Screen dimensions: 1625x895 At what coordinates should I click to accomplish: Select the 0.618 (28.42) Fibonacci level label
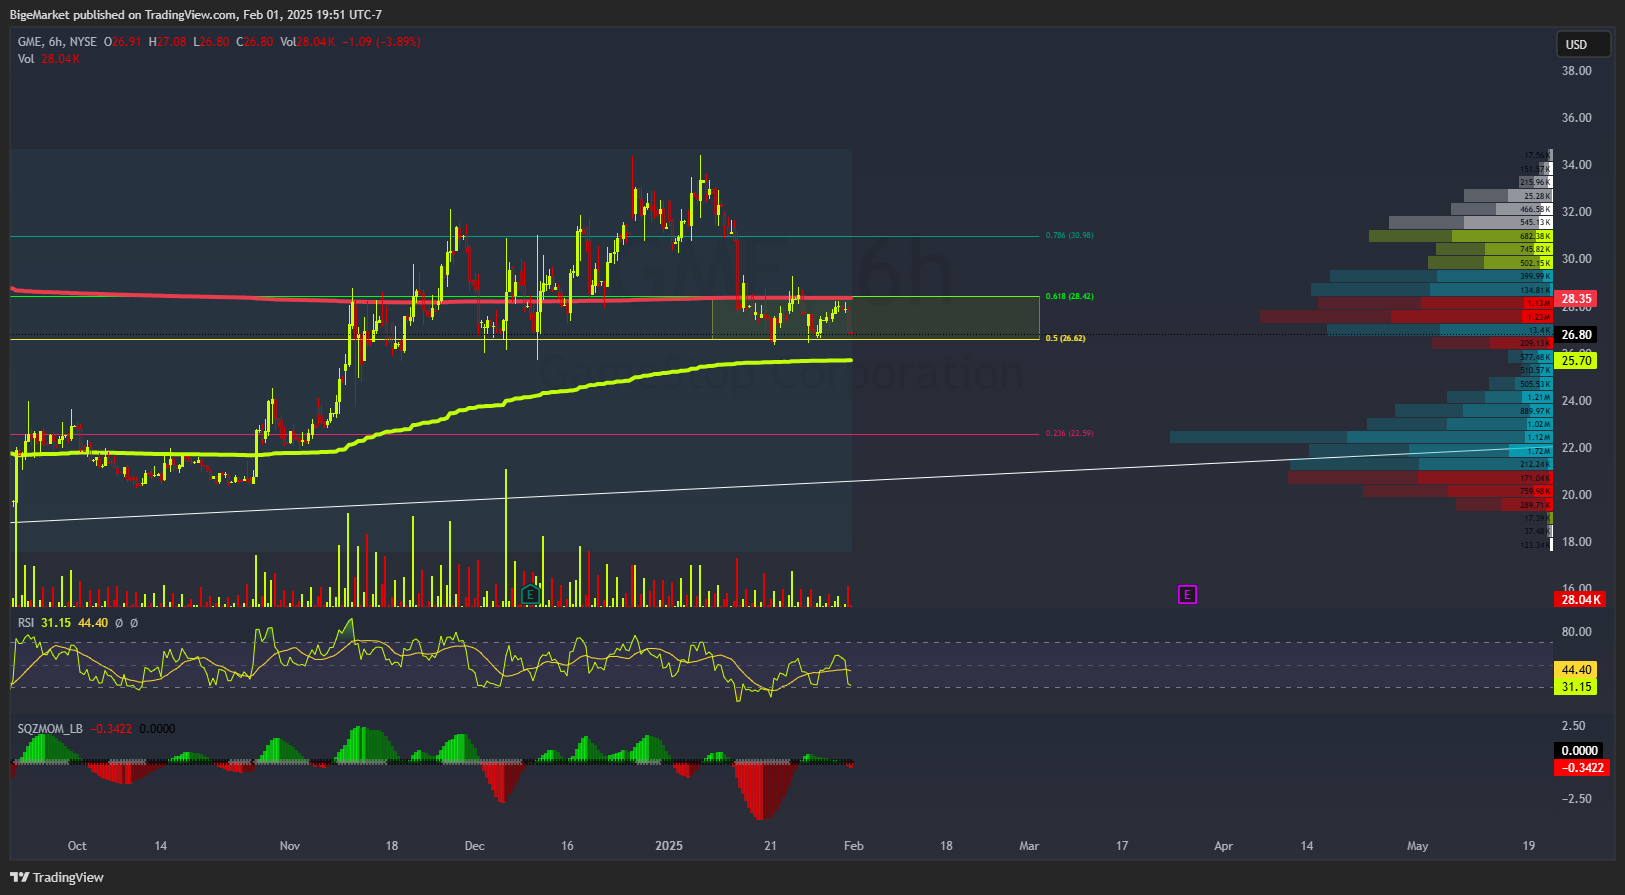pyautogui.click(x=1069, y=297)
